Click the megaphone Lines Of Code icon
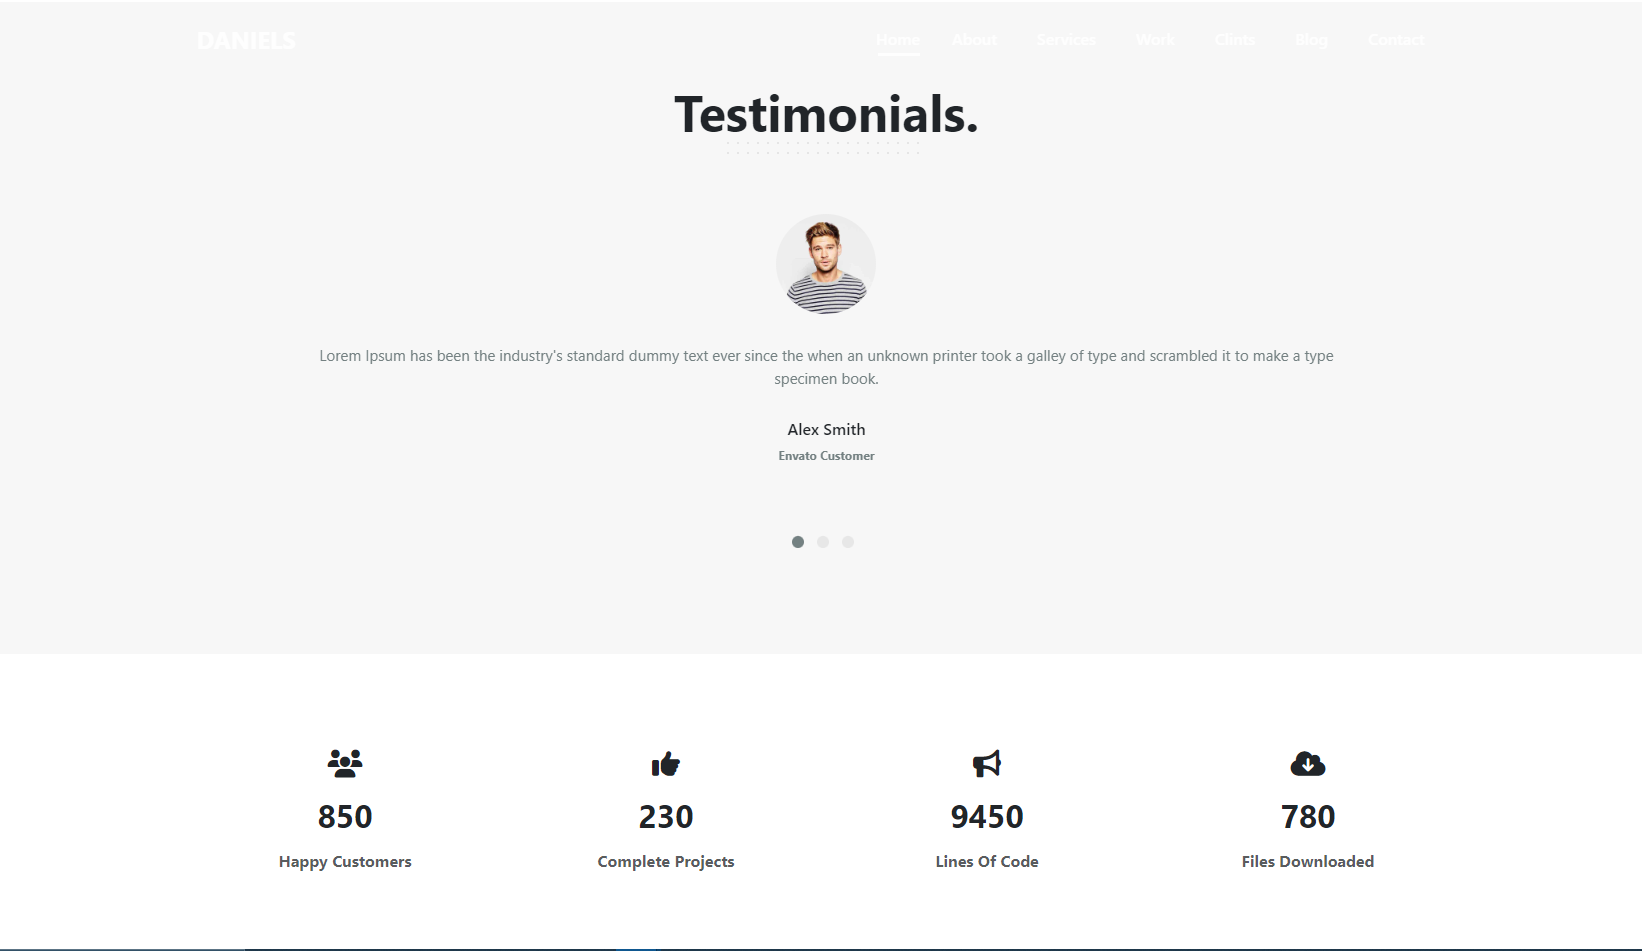 coord(986,763)
